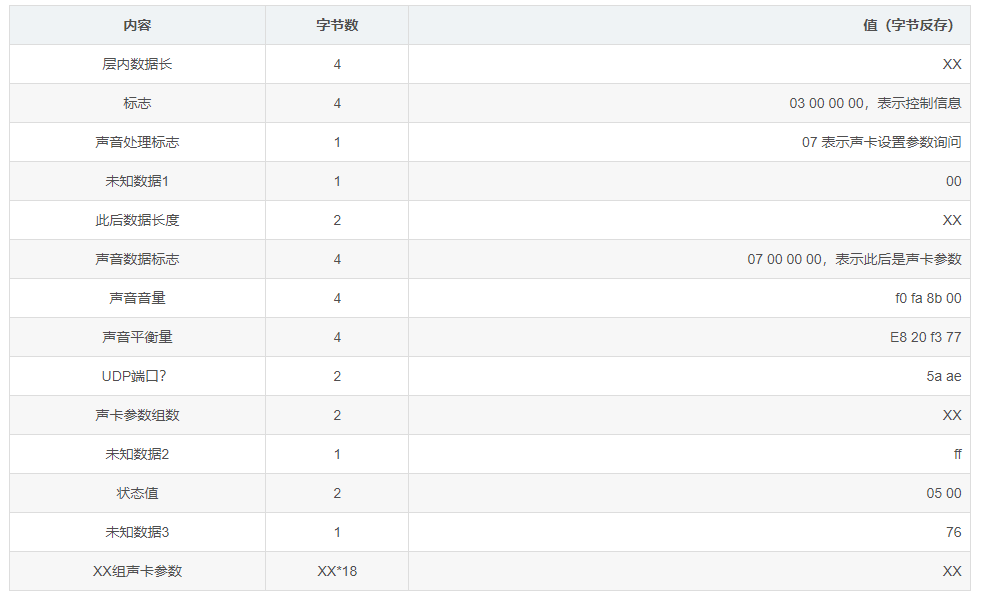Click value 5a ae
The image size is (984, 600).
point(944,376)
